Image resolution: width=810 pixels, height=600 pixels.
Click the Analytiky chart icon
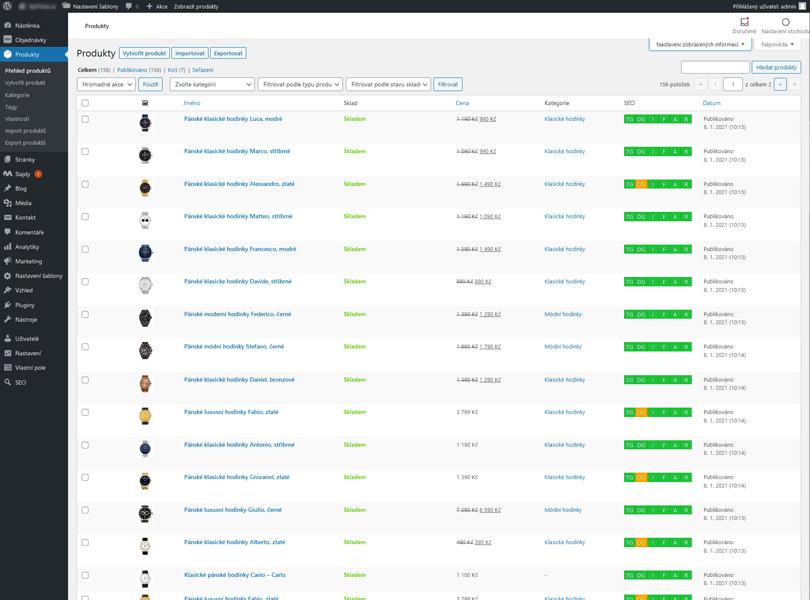(8, 247)
